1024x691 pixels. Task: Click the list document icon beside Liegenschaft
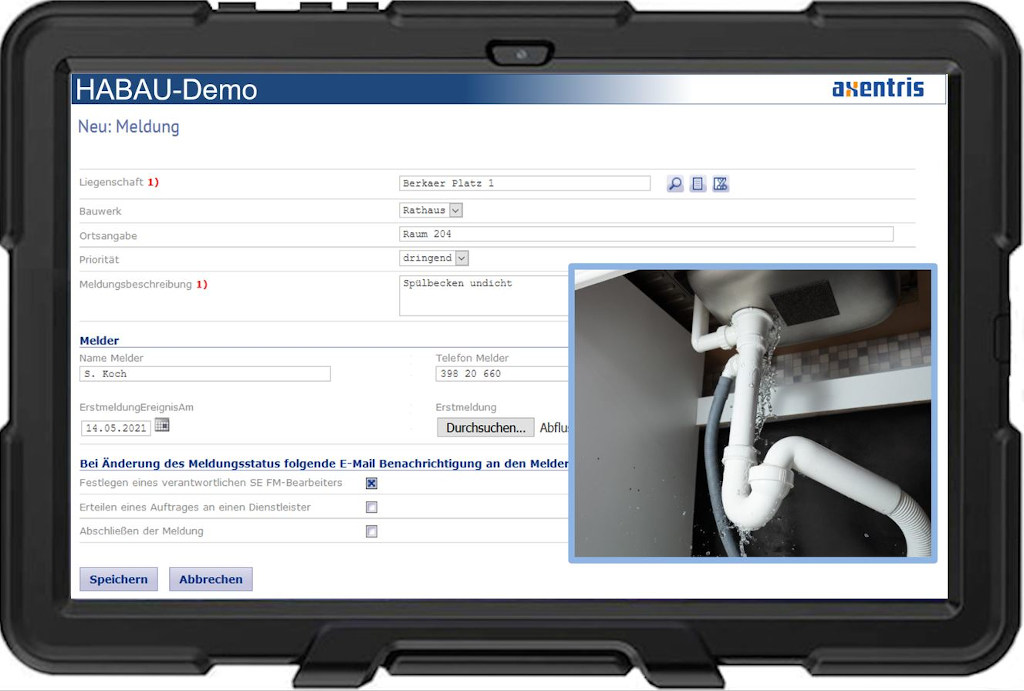698,184
